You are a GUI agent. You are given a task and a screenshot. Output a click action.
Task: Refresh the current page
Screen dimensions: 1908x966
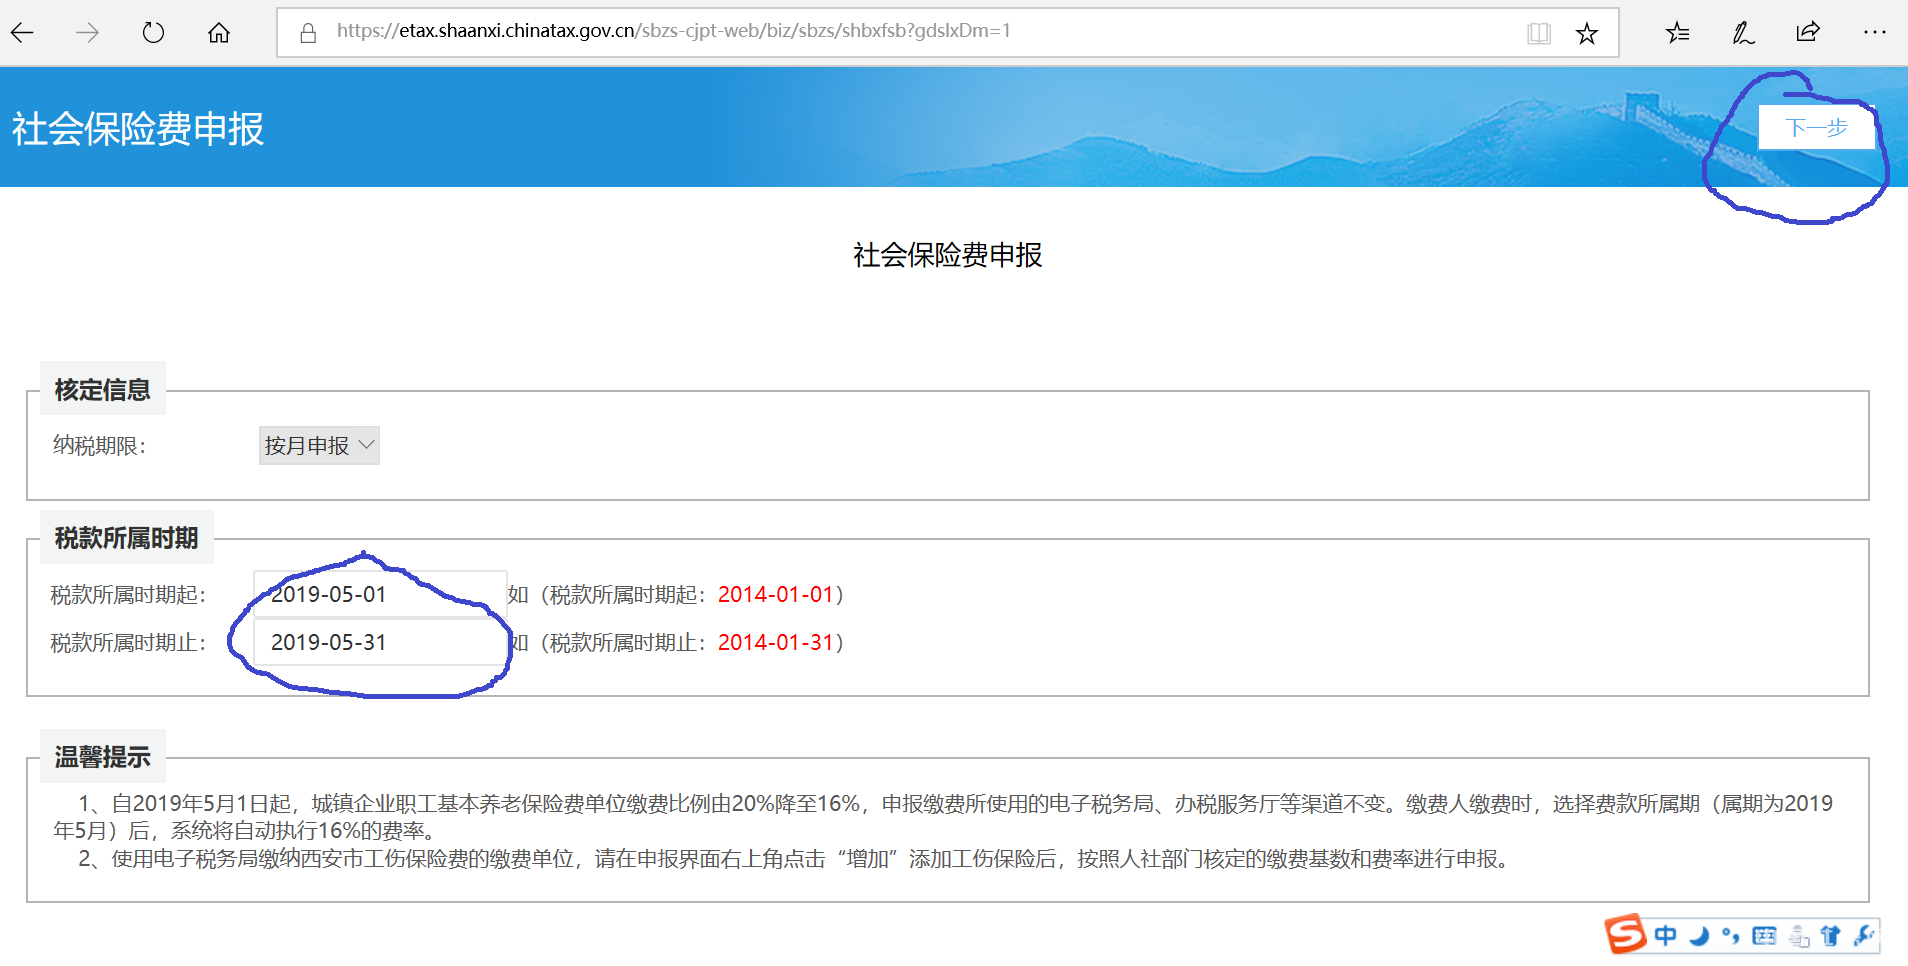[x=153, y=33]
